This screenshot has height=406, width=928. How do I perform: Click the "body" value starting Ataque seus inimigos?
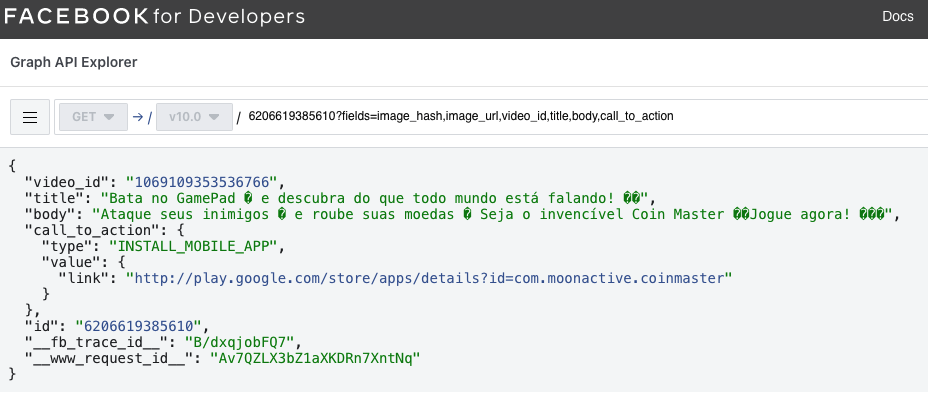(x=492, y=214)
